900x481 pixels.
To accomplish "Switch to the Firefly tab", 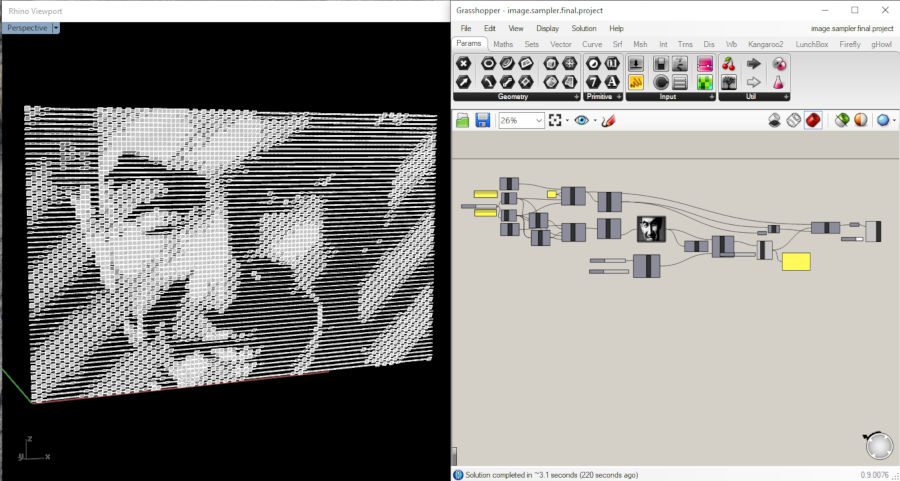I will point(850,44).
